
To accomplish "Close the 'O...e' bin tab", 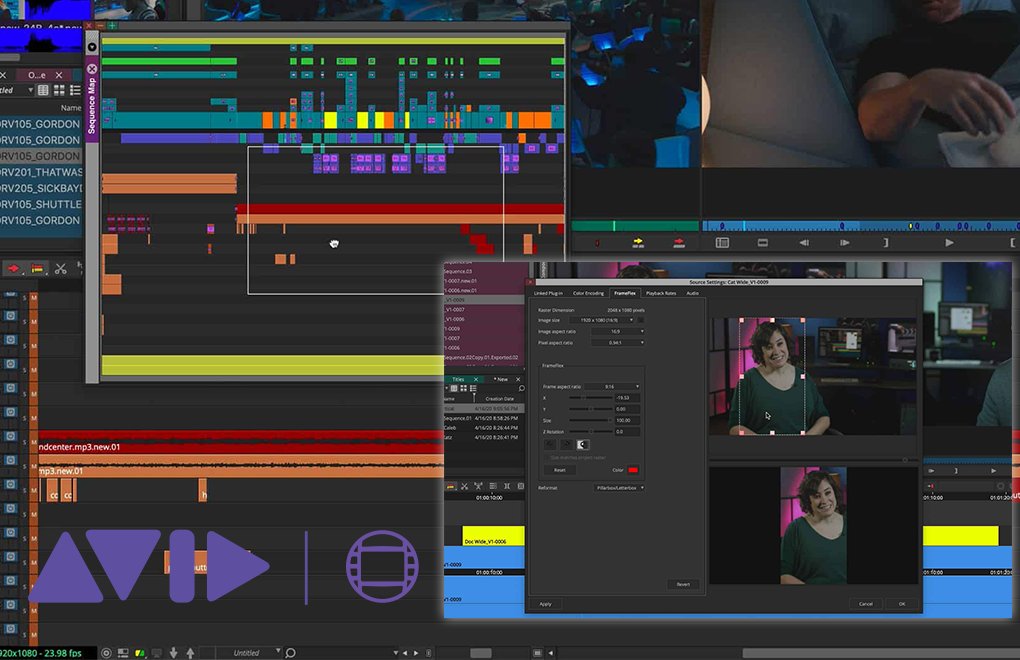I will pos(59,75).
